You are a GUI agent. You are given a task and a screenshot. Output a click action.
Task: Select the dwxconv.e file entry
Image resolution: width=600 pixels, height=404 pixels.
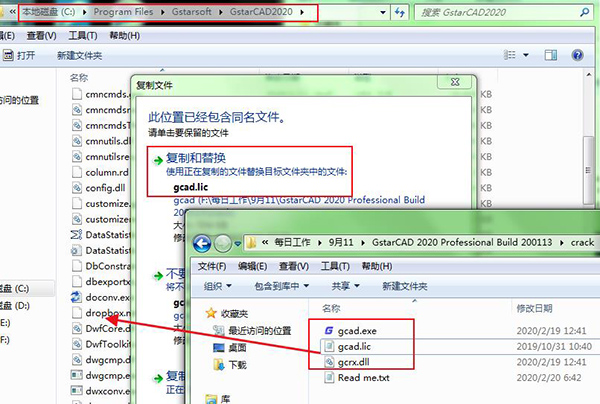(102, 391)
